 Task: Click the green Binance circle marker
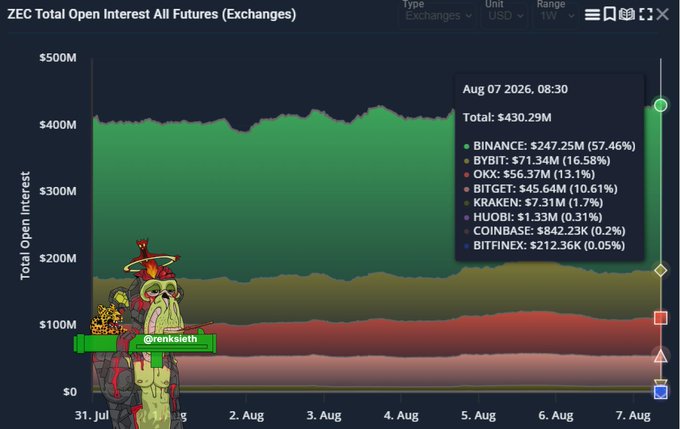[660, 105]
